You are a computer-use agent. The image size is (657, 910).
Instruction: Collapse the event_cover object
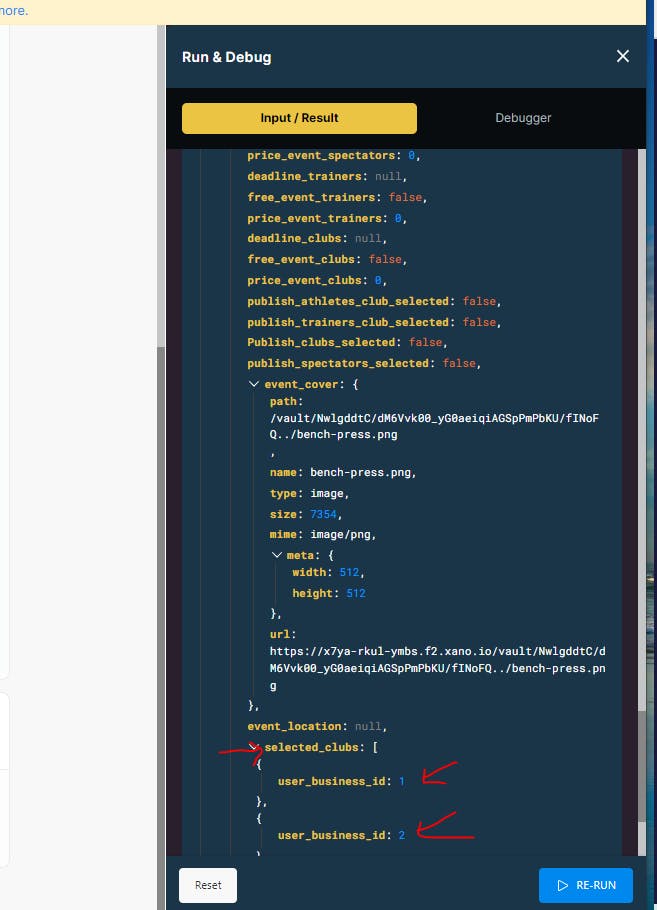pos(254,384)
